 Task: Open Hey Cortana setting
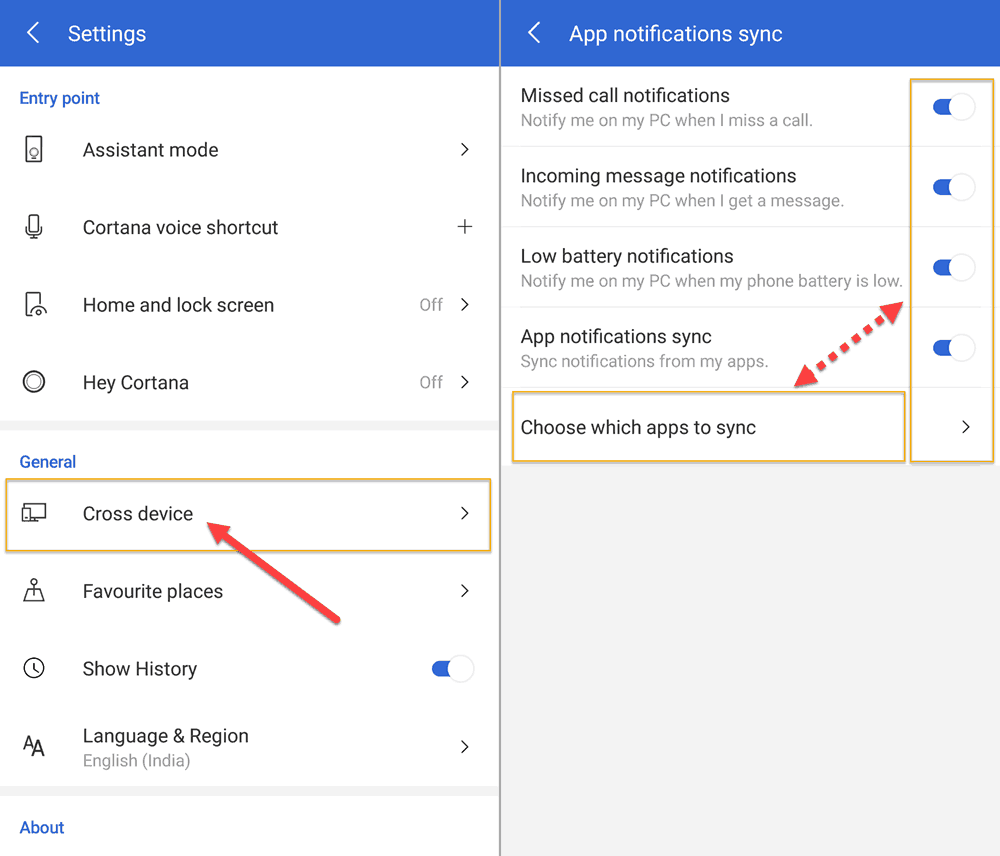249,382
